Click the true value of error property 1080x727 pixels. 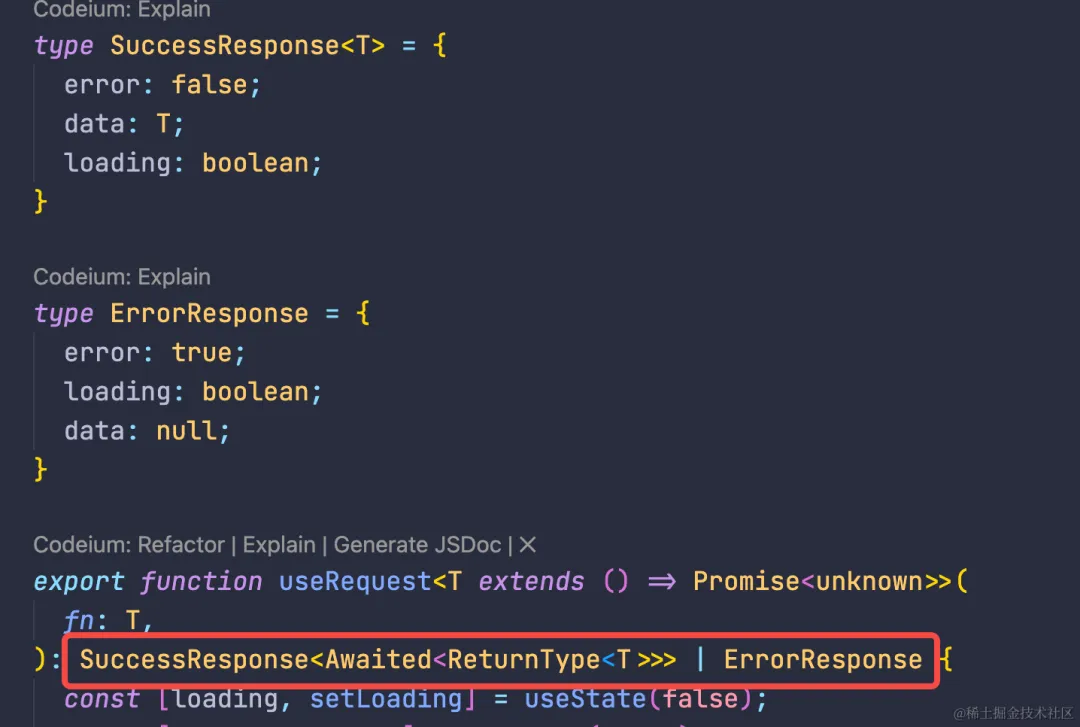pyautogui.click(x=201, y=353)
